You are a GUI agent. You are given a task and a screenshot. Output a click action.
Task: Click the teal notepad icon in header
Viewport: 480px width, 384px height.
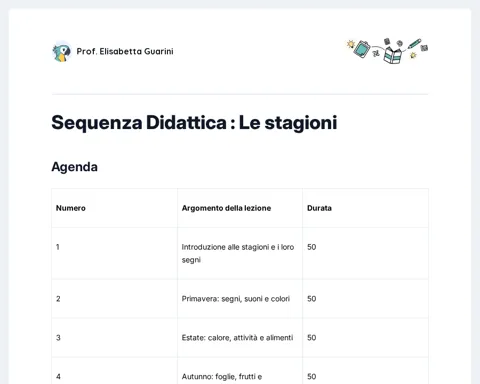point(362,49)
